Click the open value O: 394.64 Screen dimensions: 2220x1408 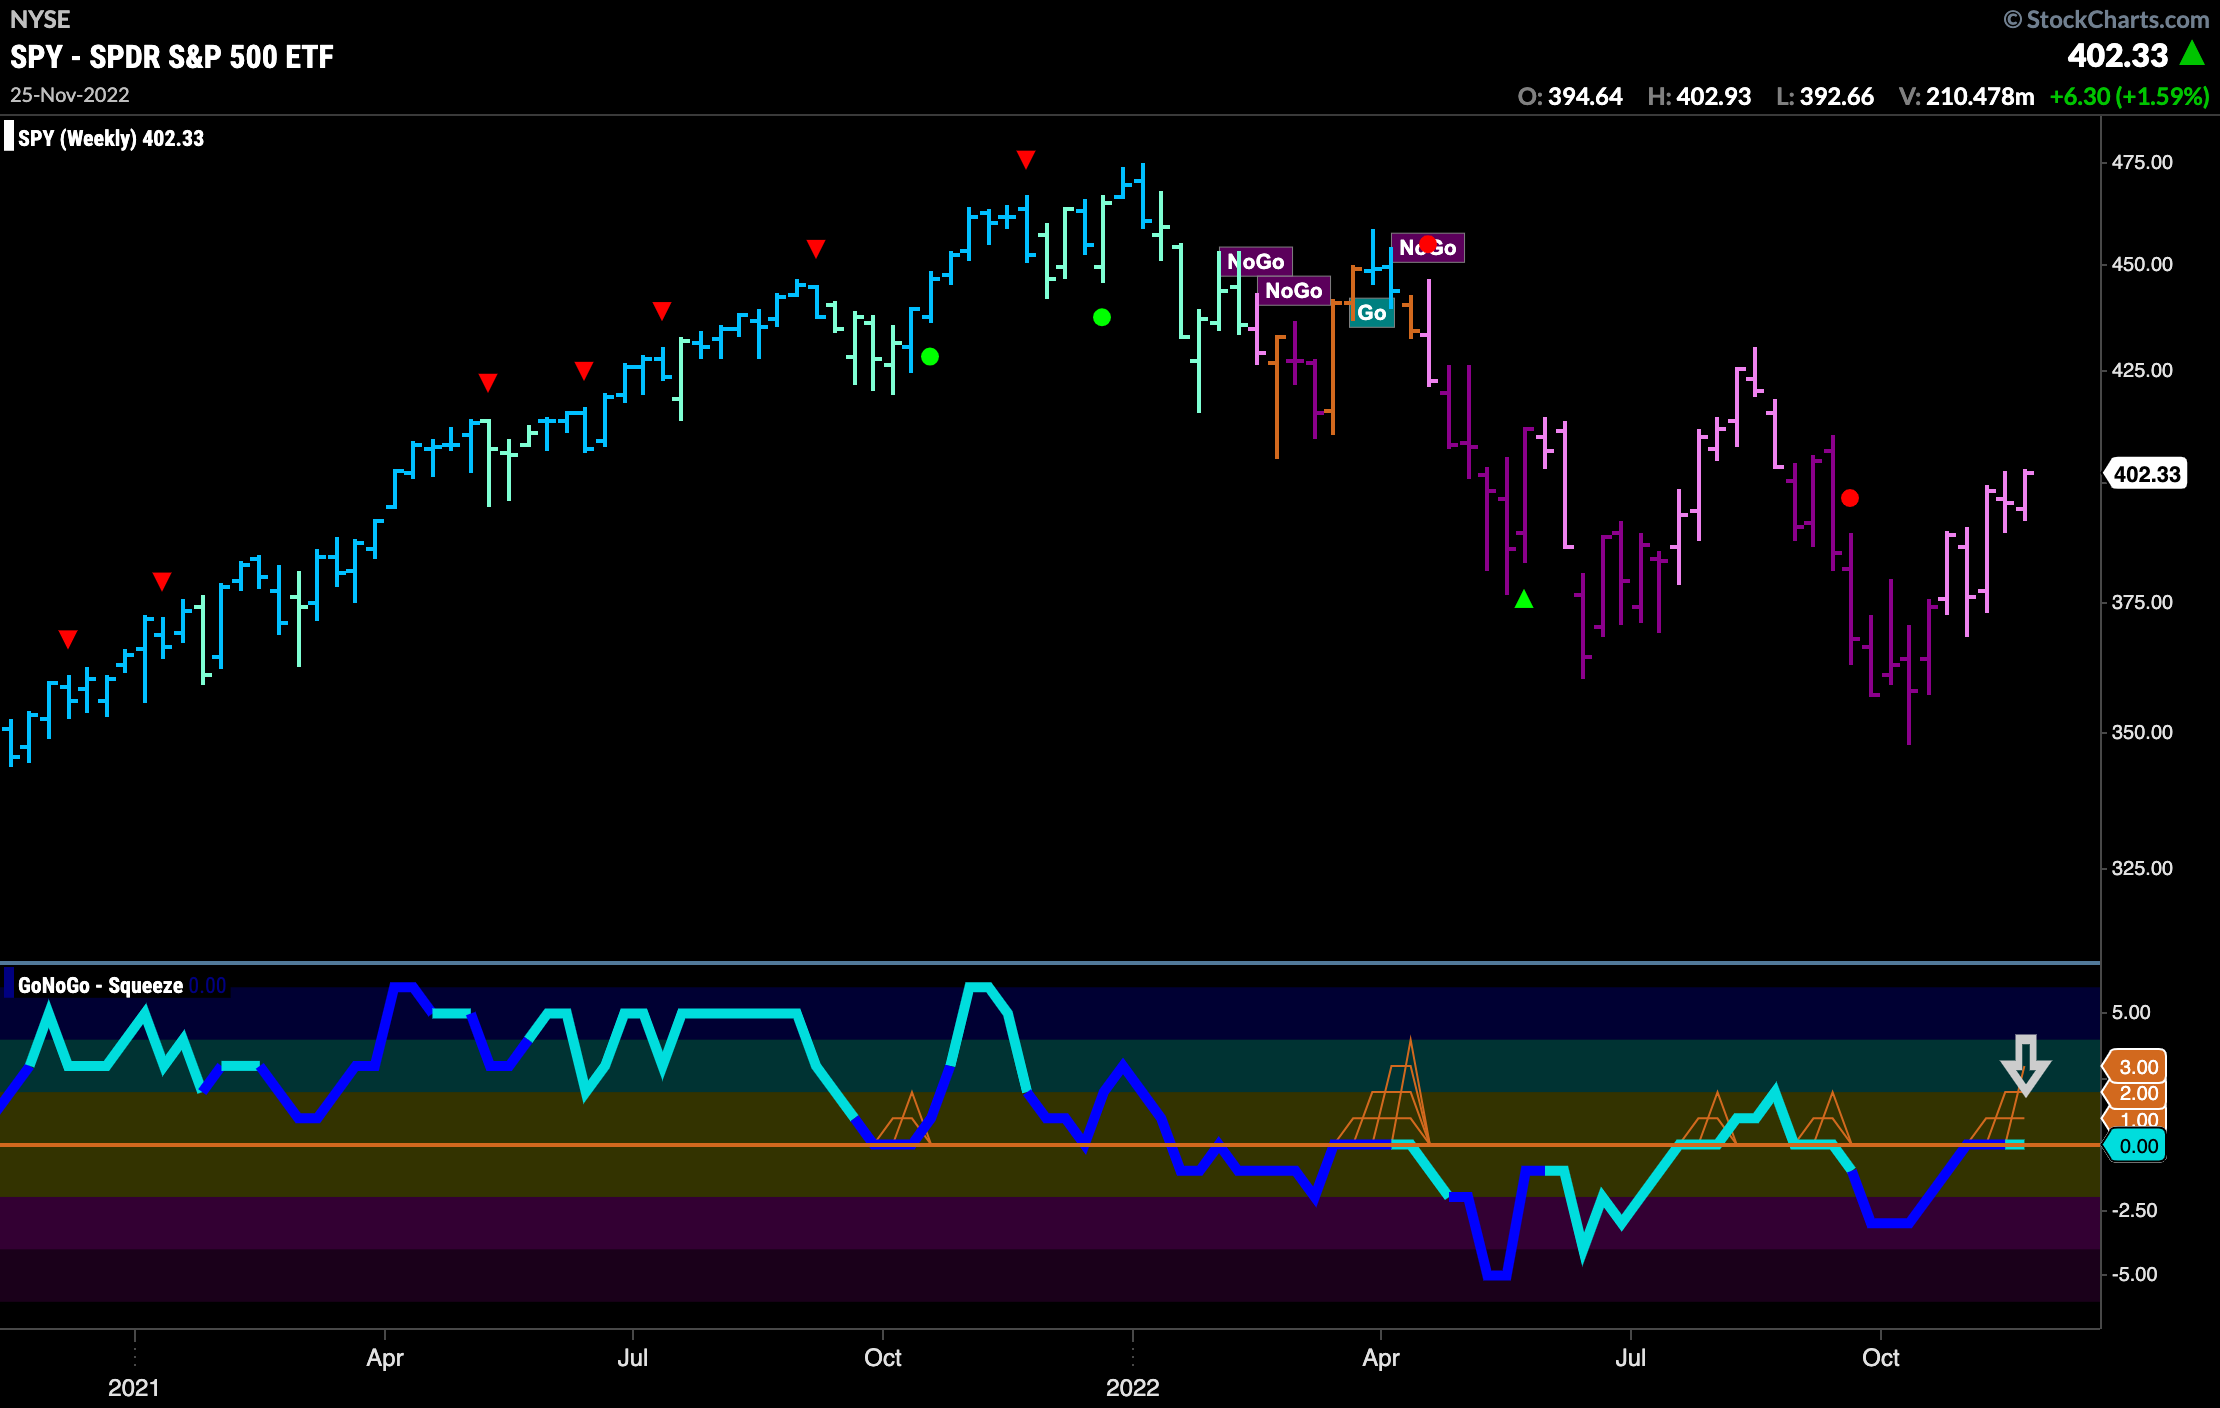[x=1570, y=97]
